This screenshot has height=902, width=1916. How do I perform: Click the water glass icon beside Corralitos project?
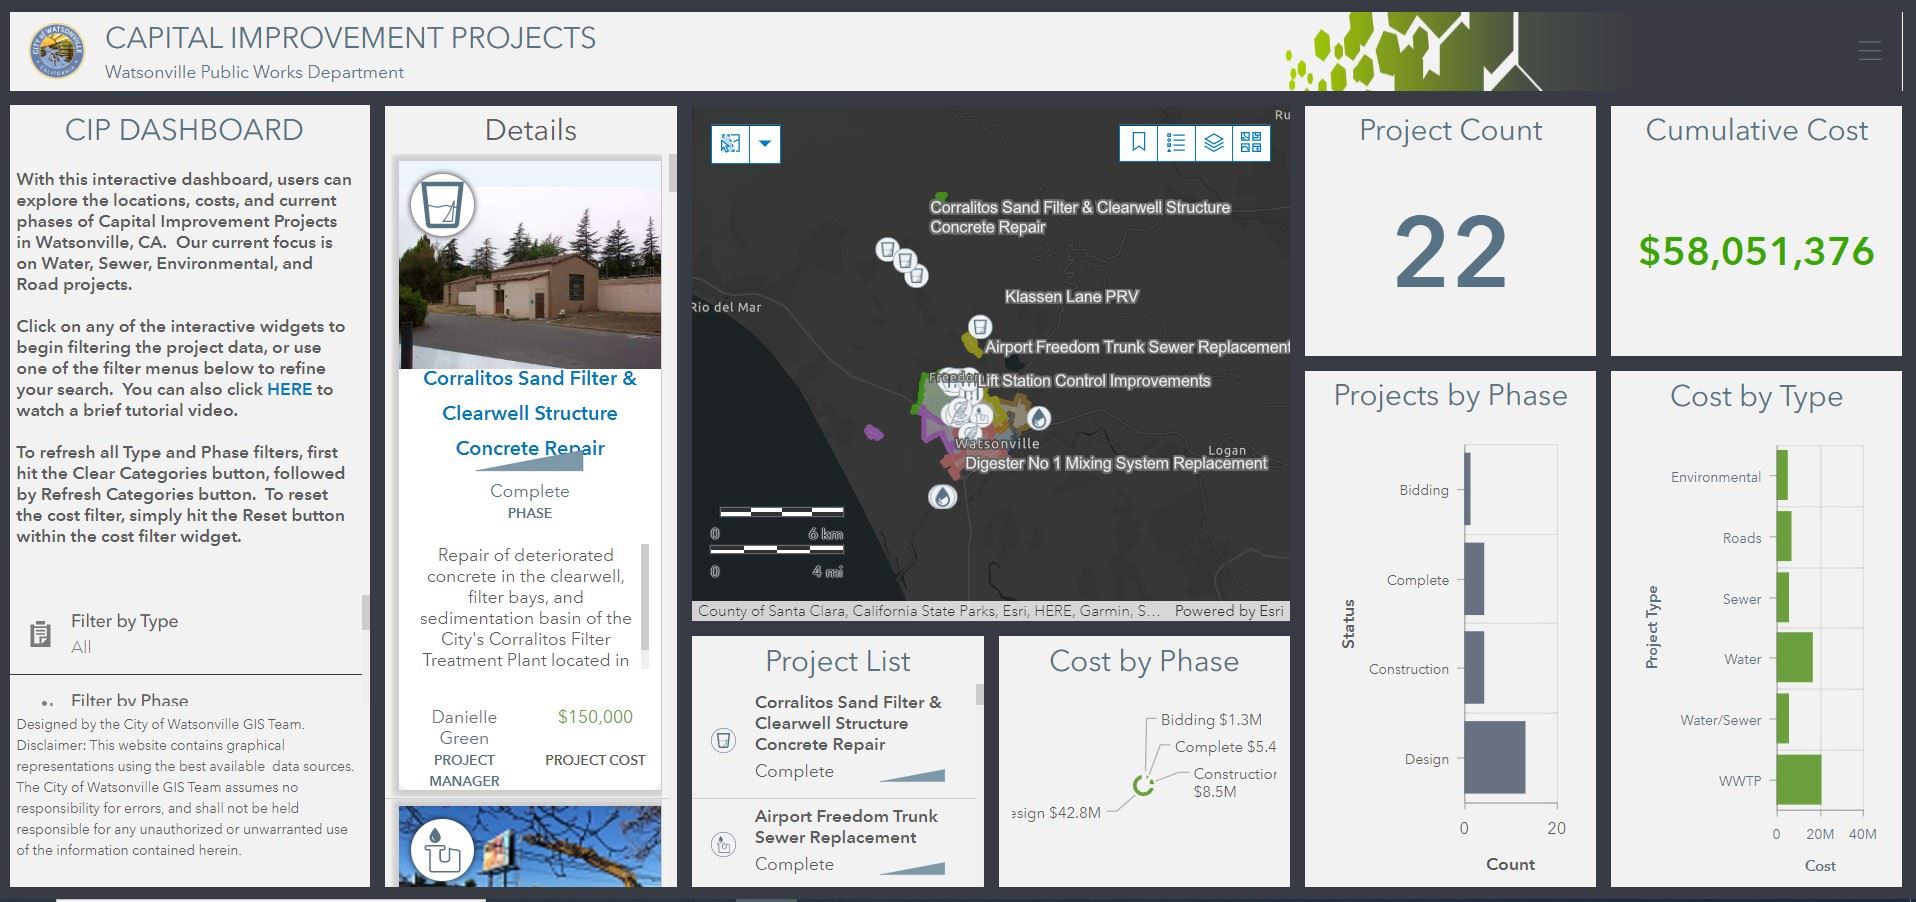click(x=722, y=738)
